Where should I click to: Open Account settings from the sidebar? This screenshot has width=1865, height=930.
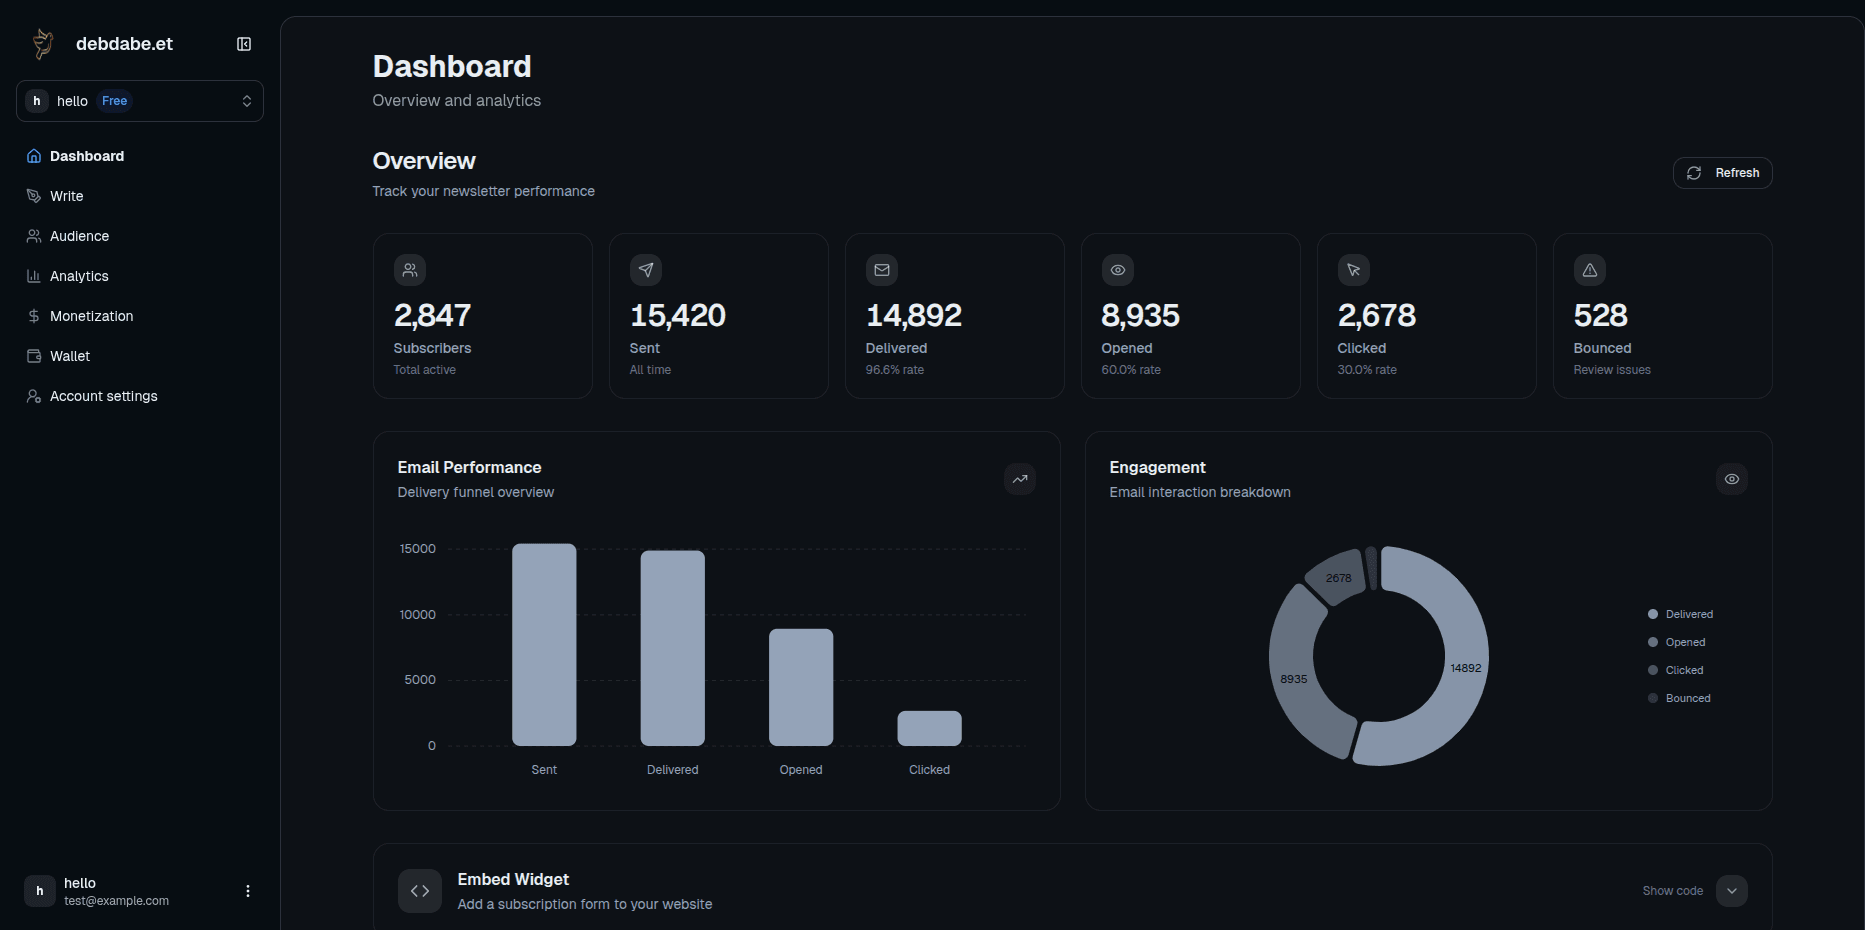point(103,396)
